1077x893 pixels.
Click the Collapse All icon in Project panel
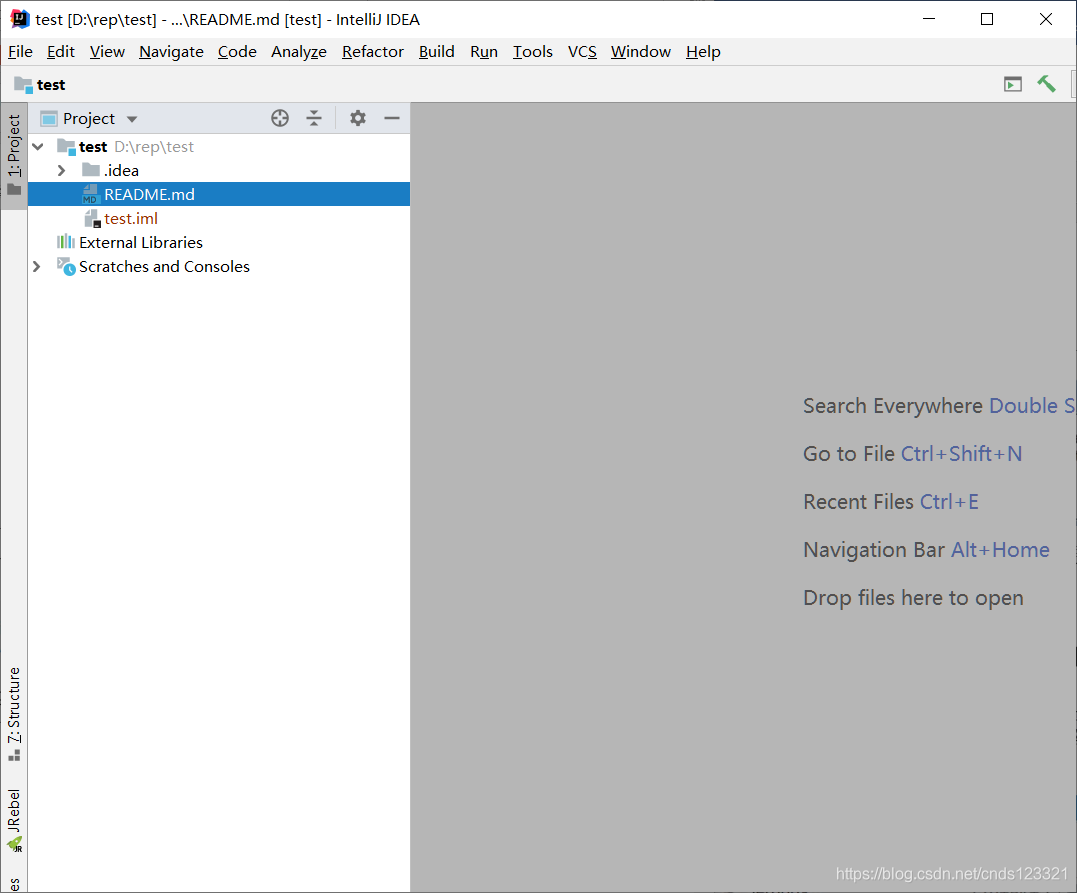point(314,118)
